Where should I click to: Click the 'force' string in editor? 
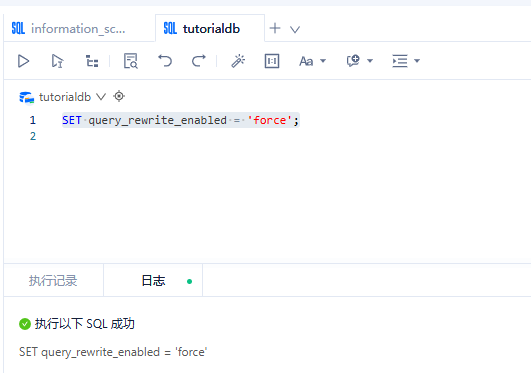click(270, 120)
